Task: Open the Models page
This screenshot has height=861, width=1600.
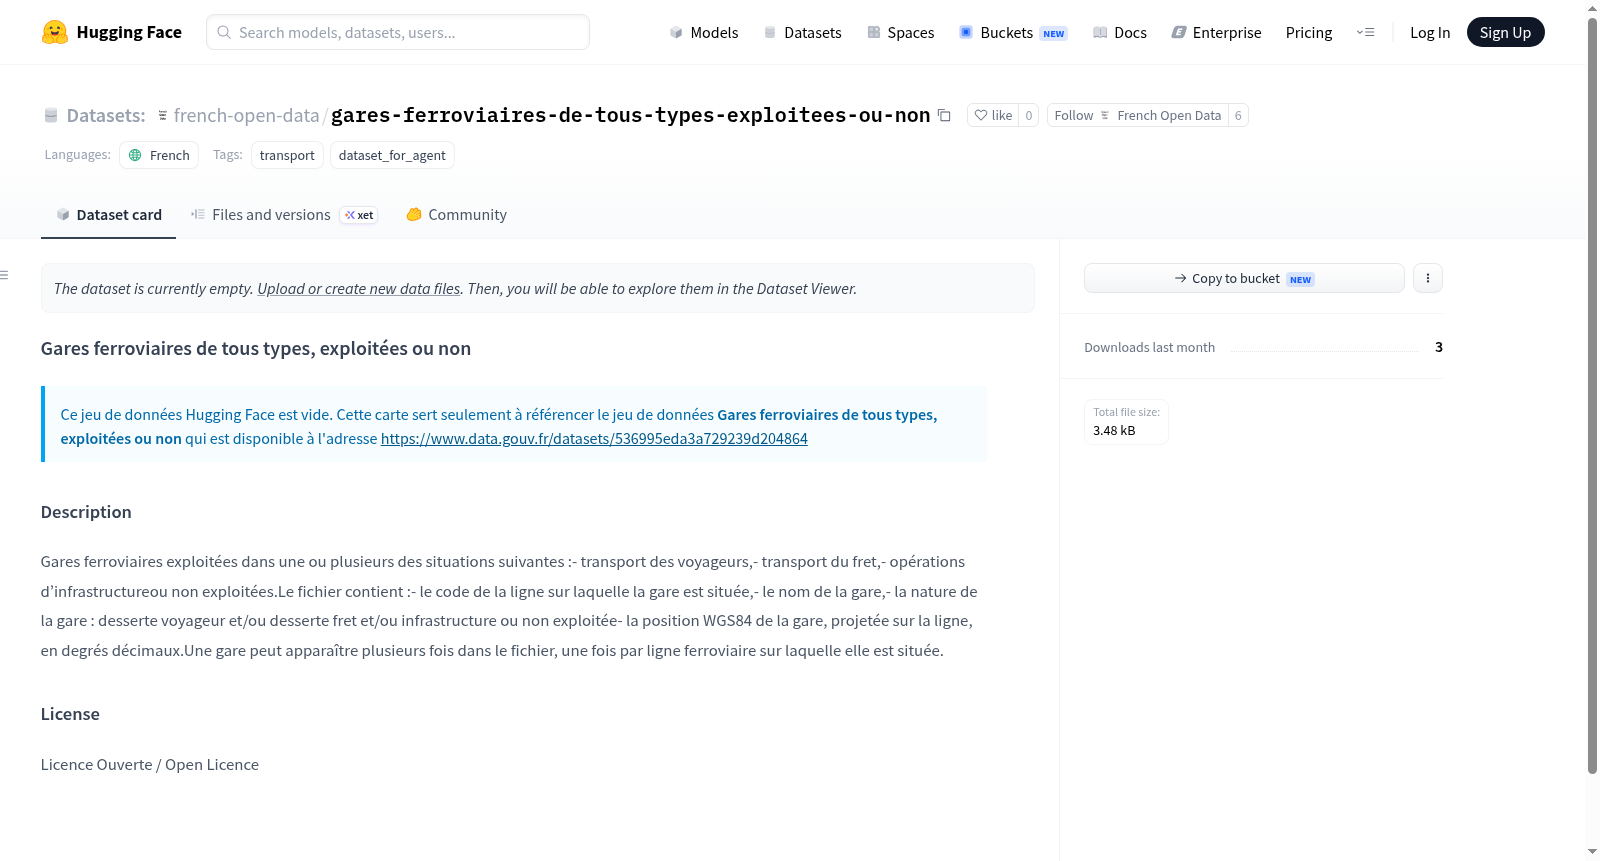Action: pos(704,32)
